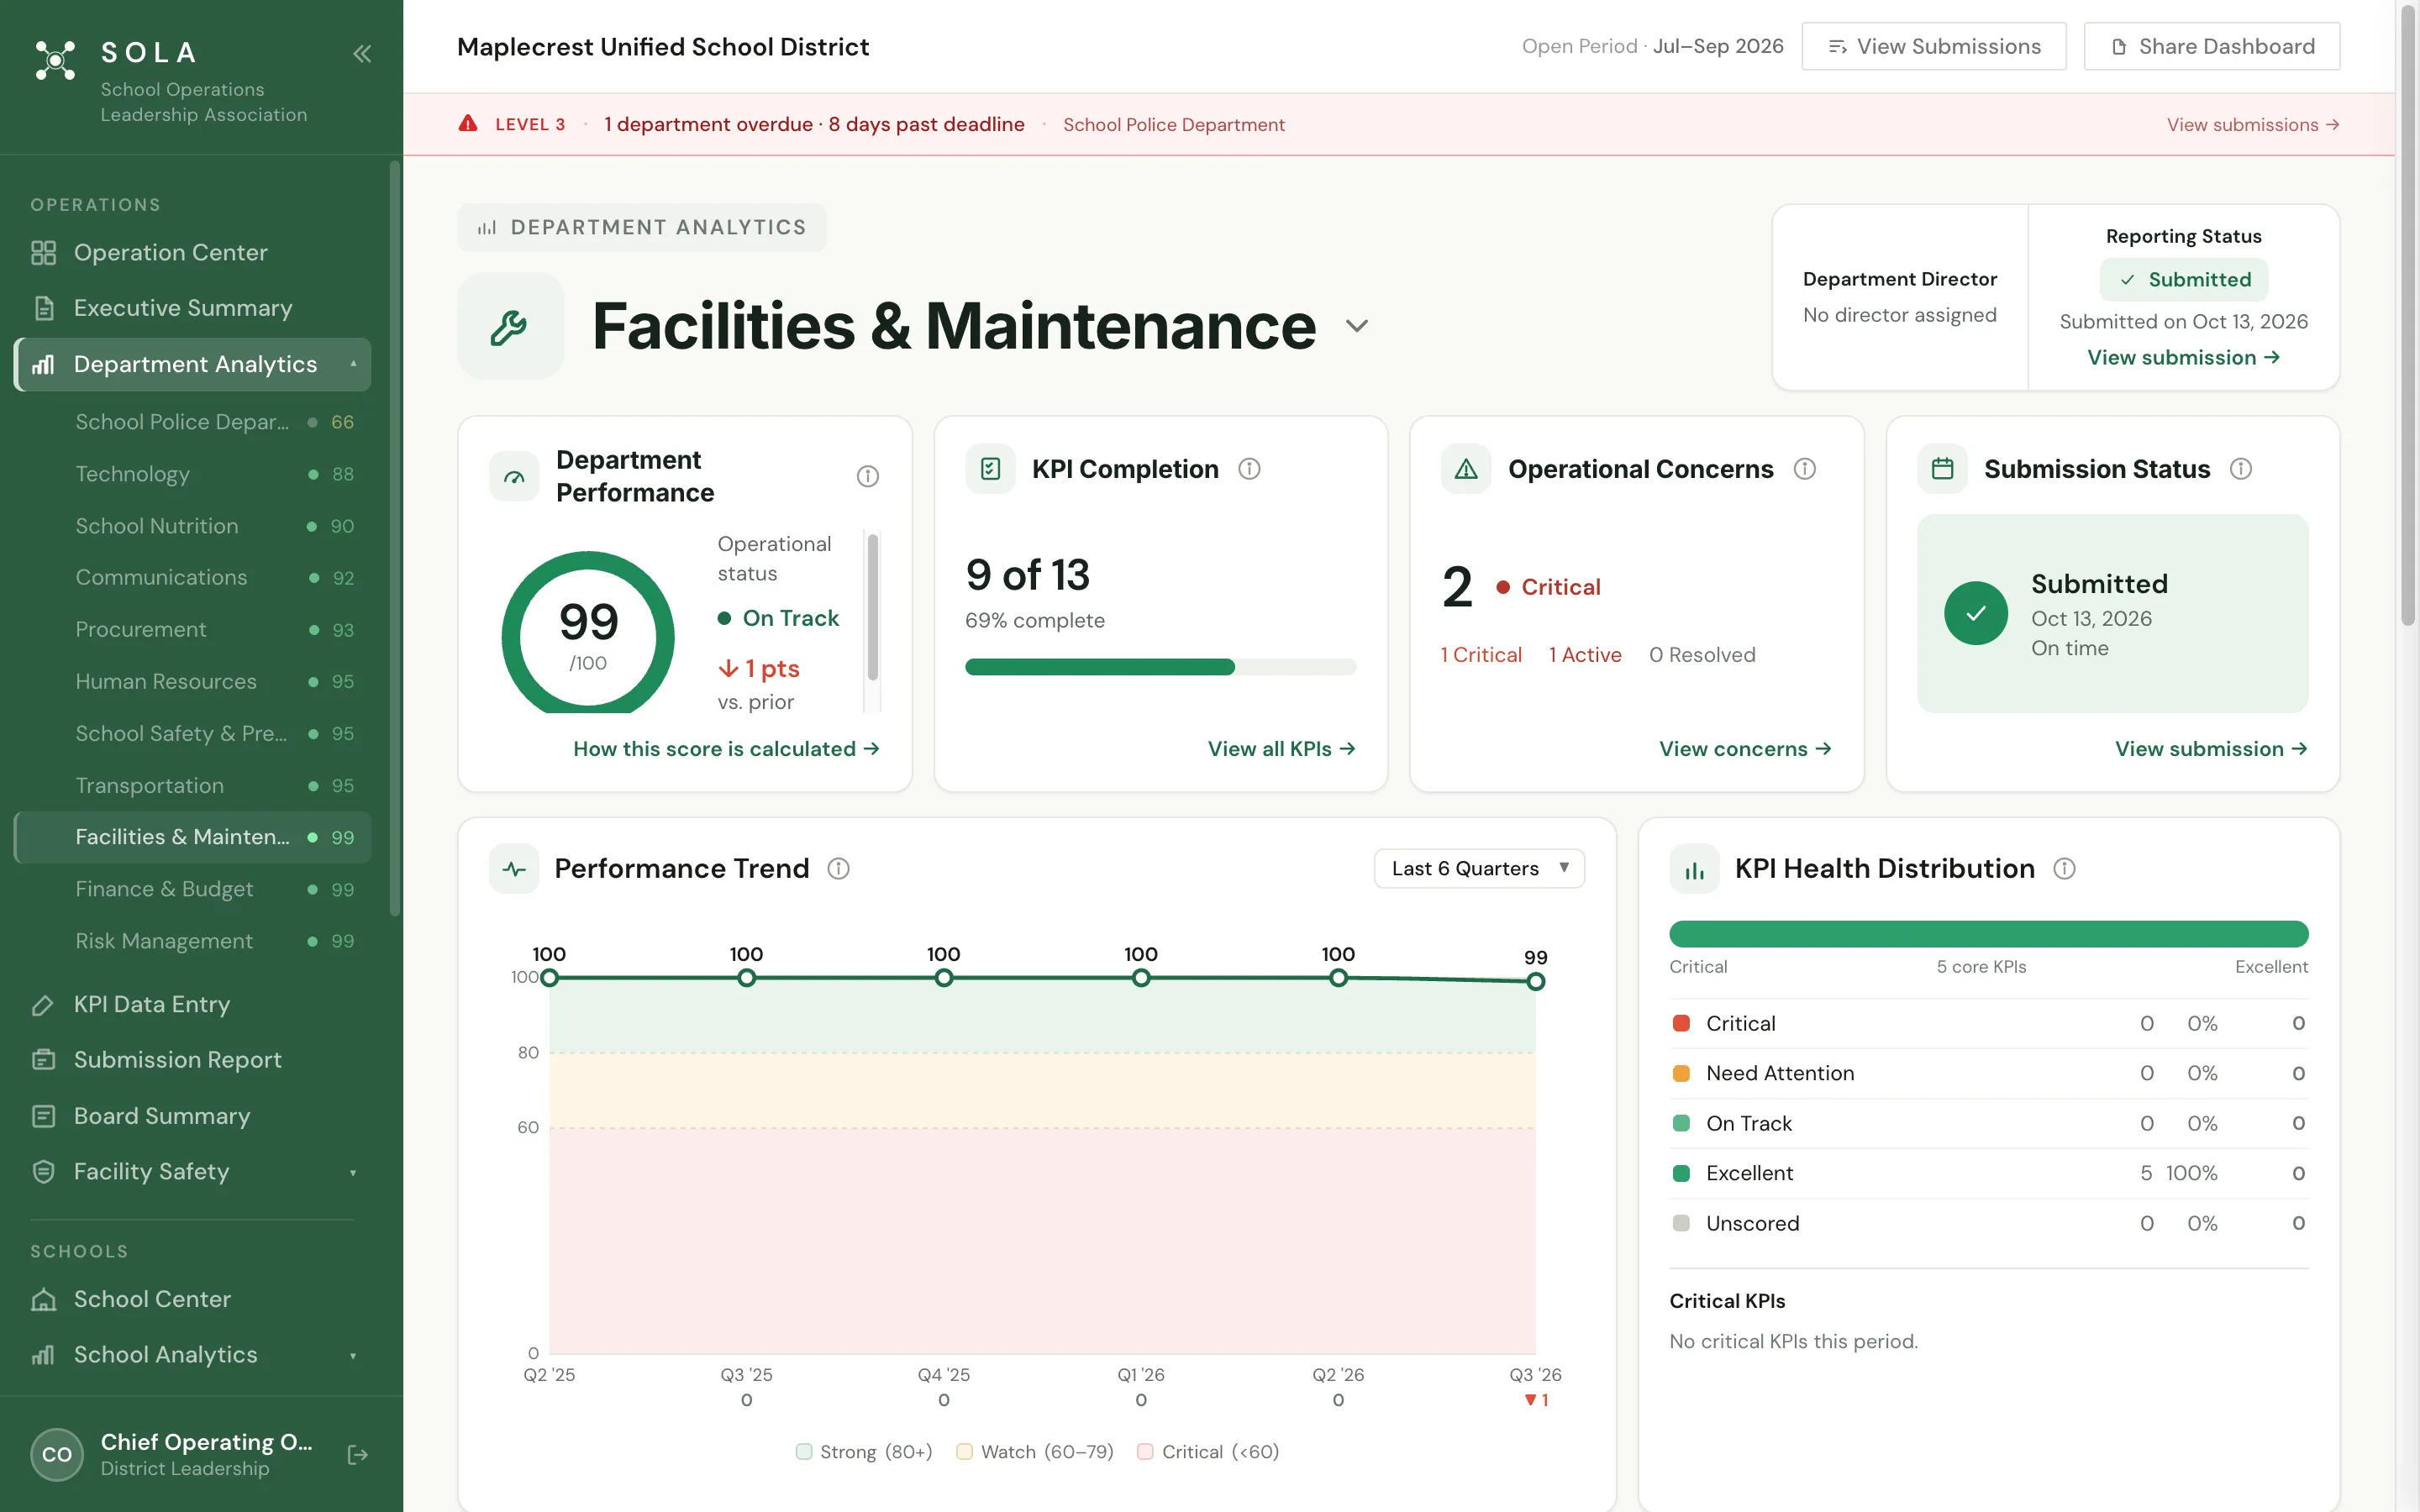Click the gauge icon in Department Performance card
This screenshot has width=2420, height=1512.
click(x=514, y=477)
